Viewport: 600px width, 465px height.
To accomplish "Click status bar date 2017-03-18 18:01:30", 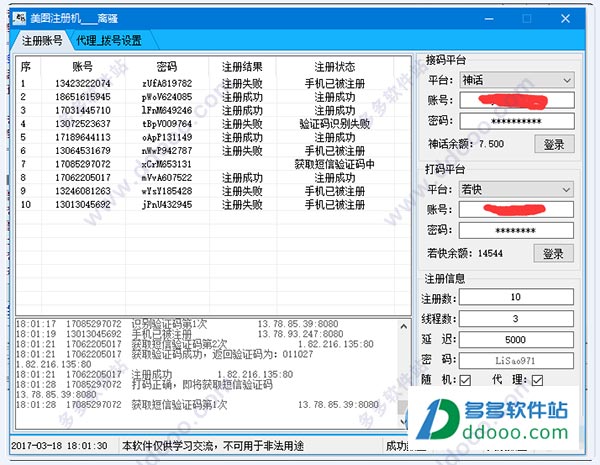I will tap(59, 446).
